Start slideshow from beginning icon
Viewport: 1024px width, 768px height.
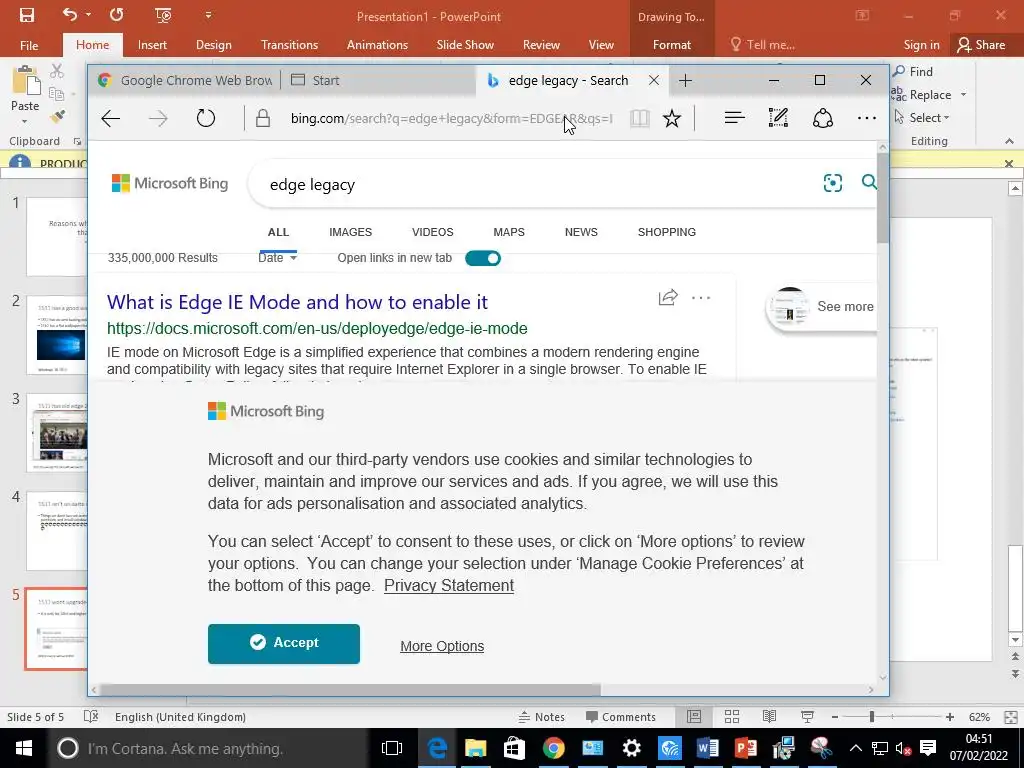[x=163, y=15]
